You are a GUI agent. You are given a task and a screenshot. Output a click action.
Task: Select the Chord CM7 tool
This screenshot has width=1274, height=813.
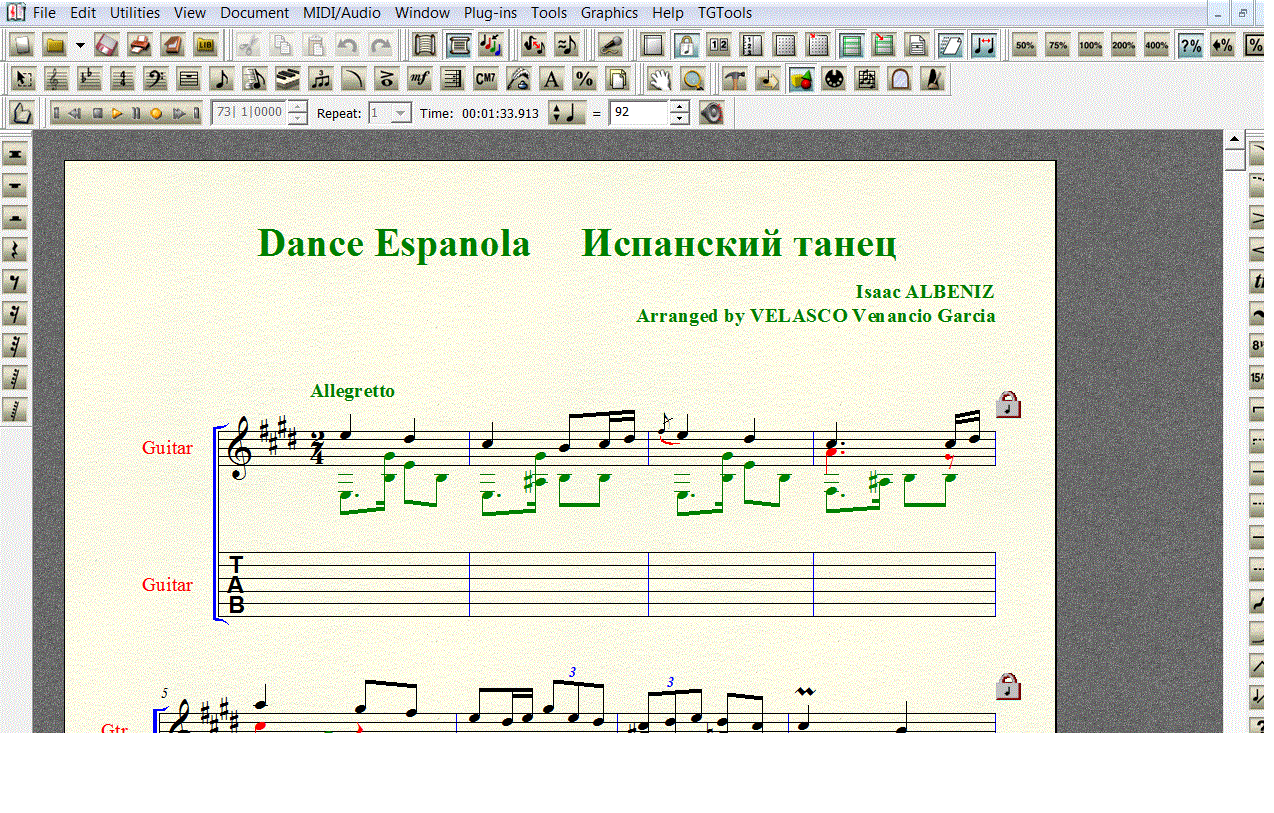pos(486,80)
